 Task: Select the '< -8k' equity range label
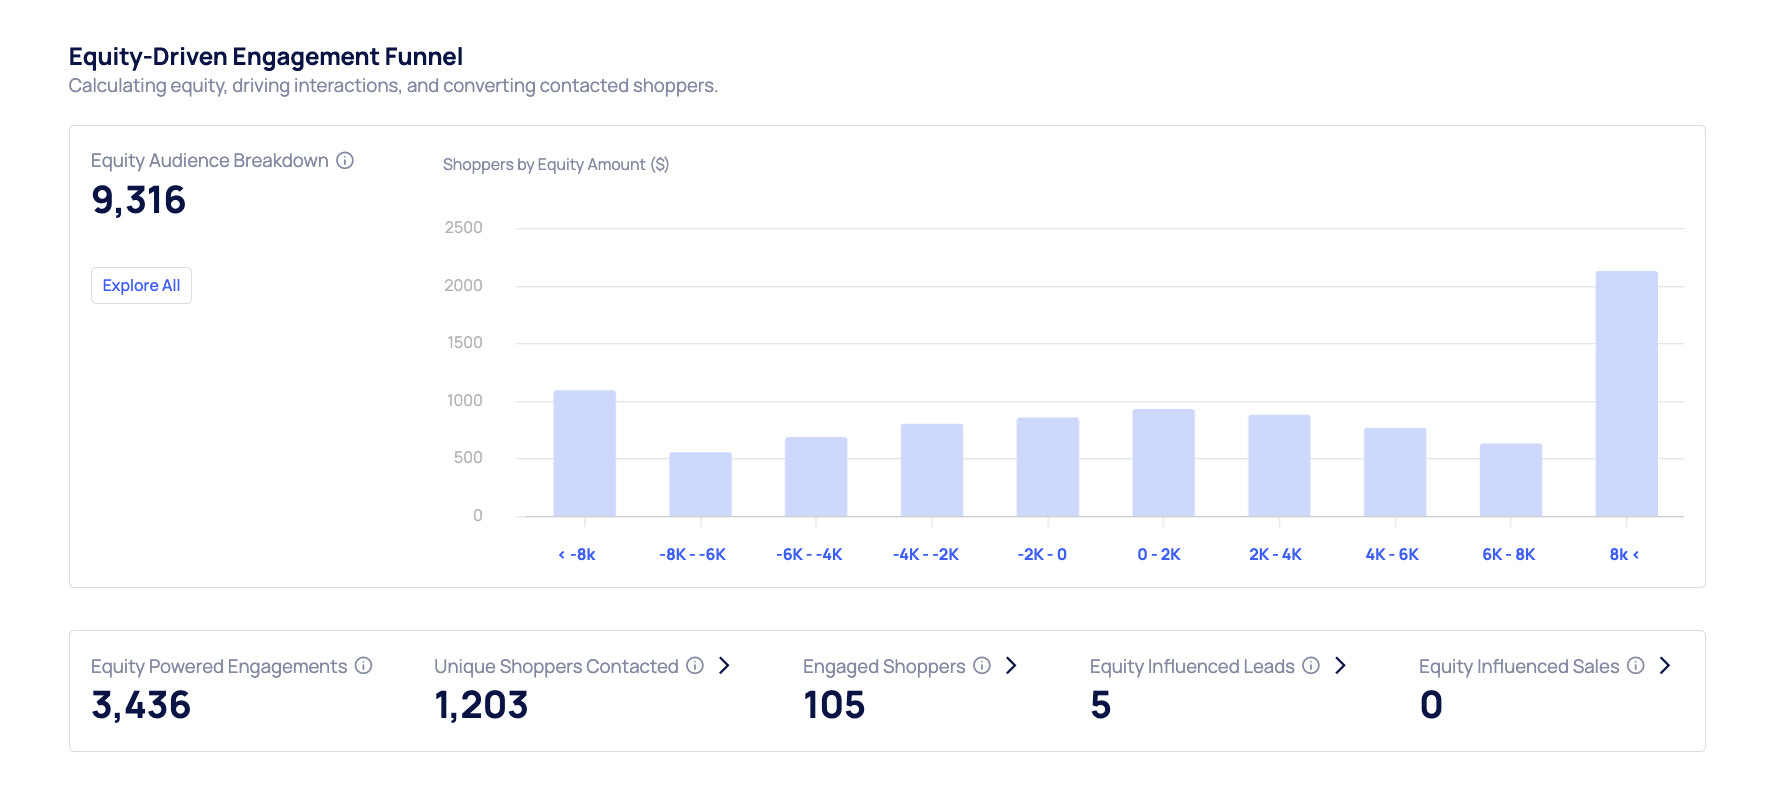click(x=577, y=554)
